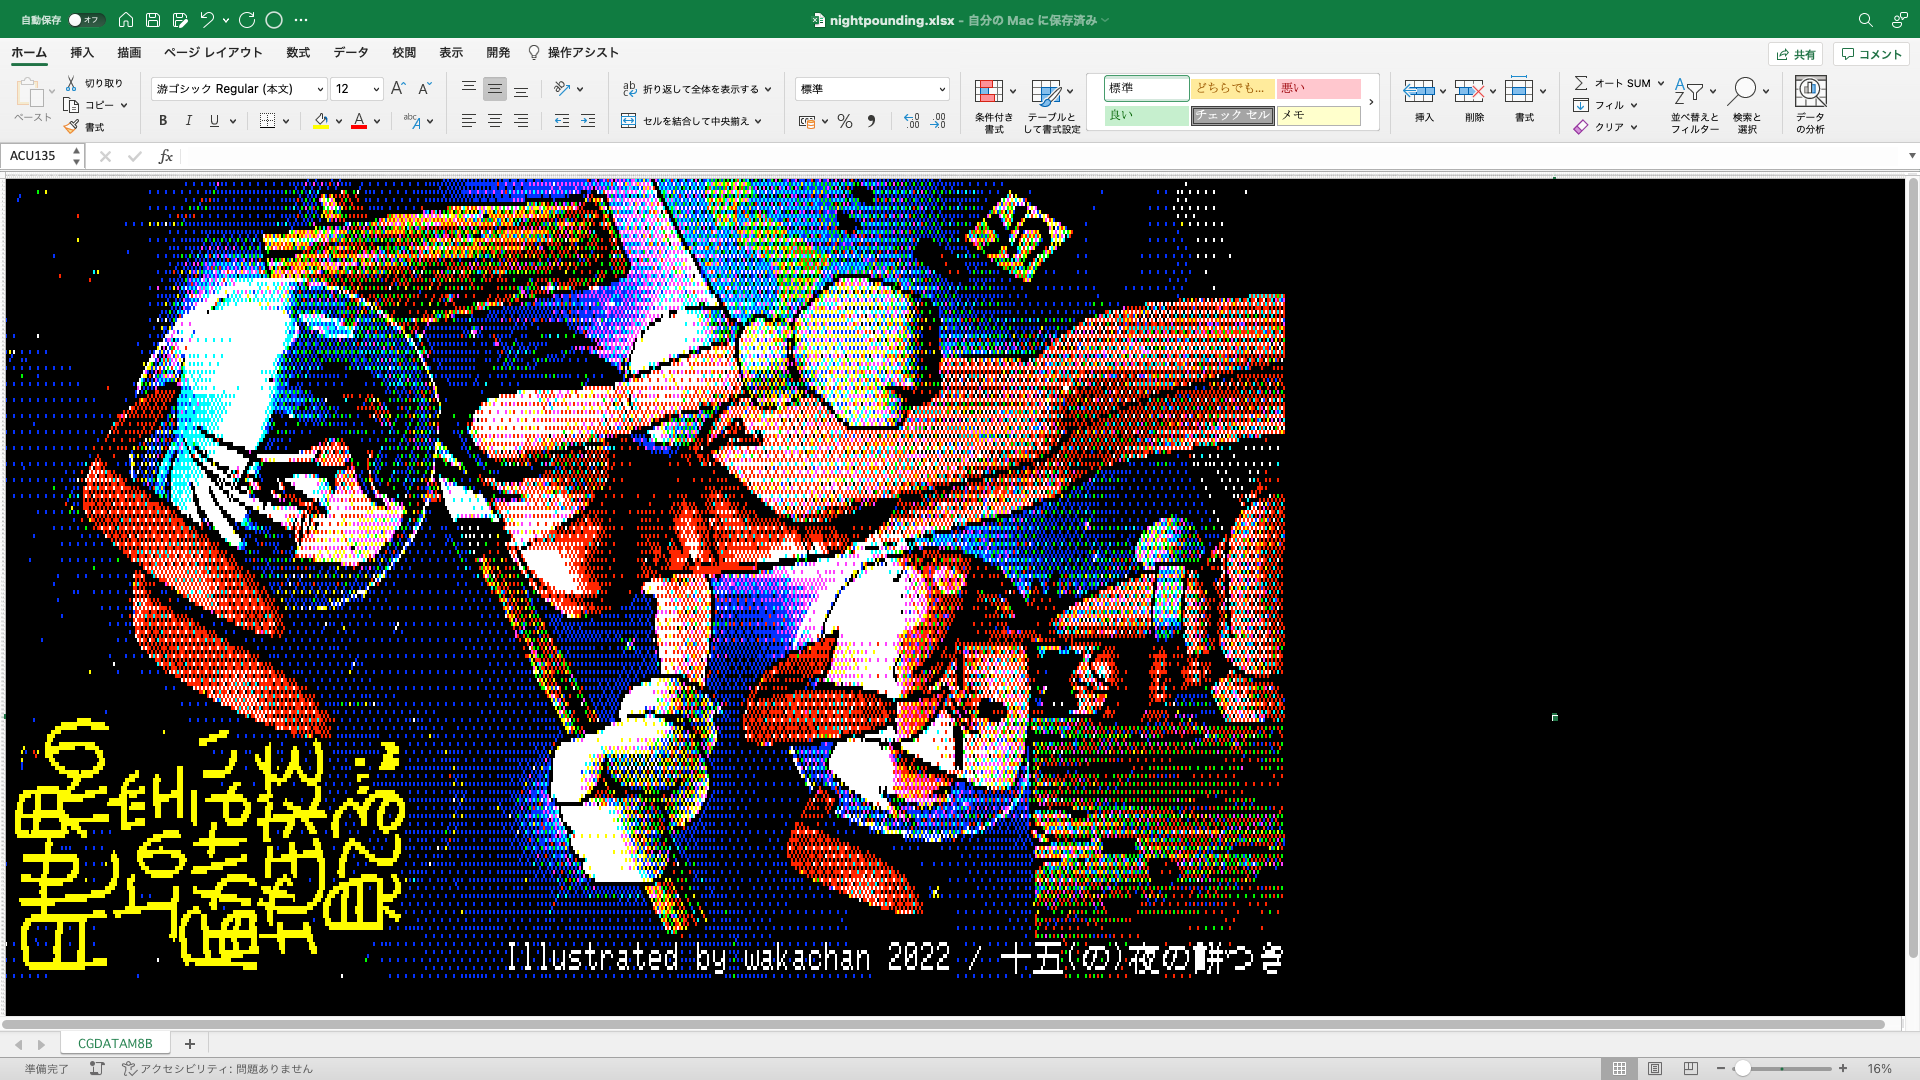Toggle align left
The height and width of the screenshot is (1080, 1920).
(468, 121)
